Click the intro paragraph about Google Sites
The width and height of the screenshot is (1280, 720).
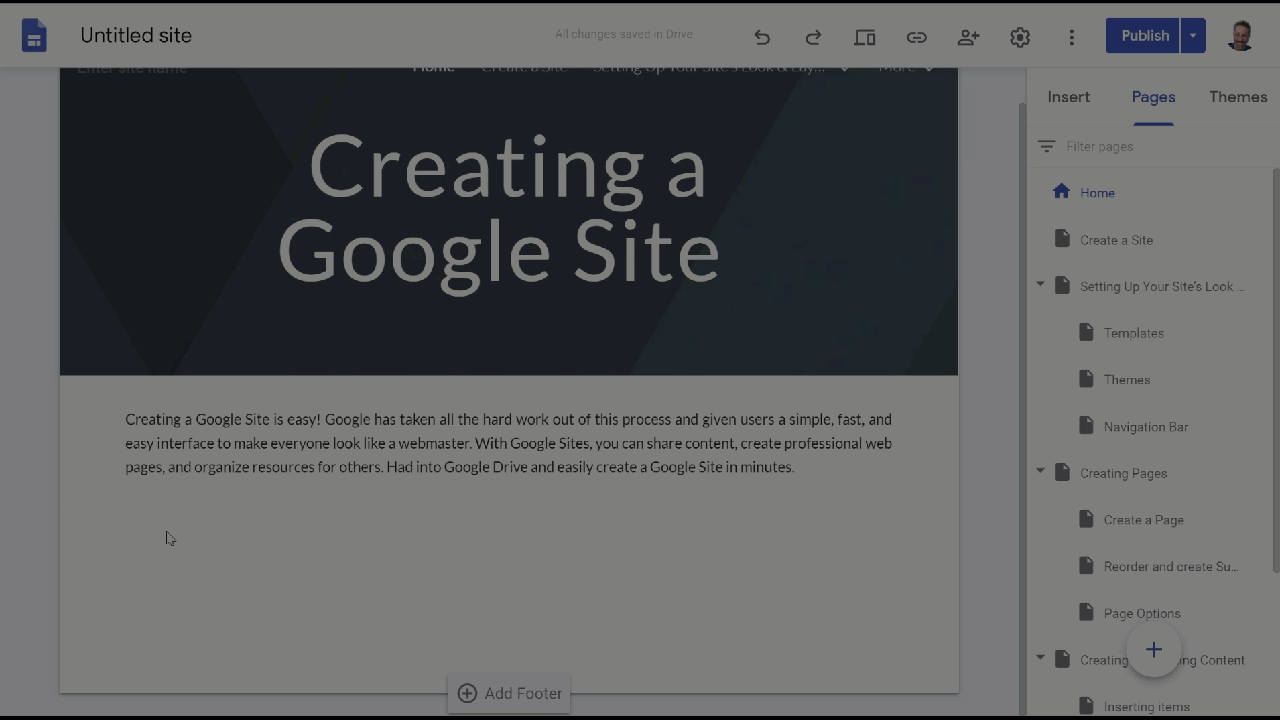509,443
